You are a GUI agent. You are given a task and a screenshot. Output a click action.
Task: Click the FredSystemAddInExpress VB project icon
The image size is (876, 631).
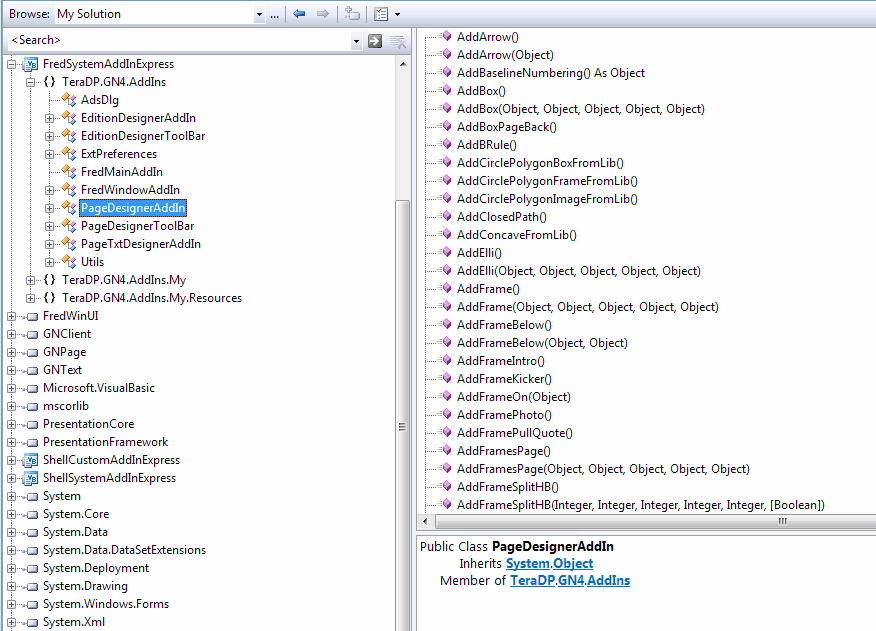(31, 64)
